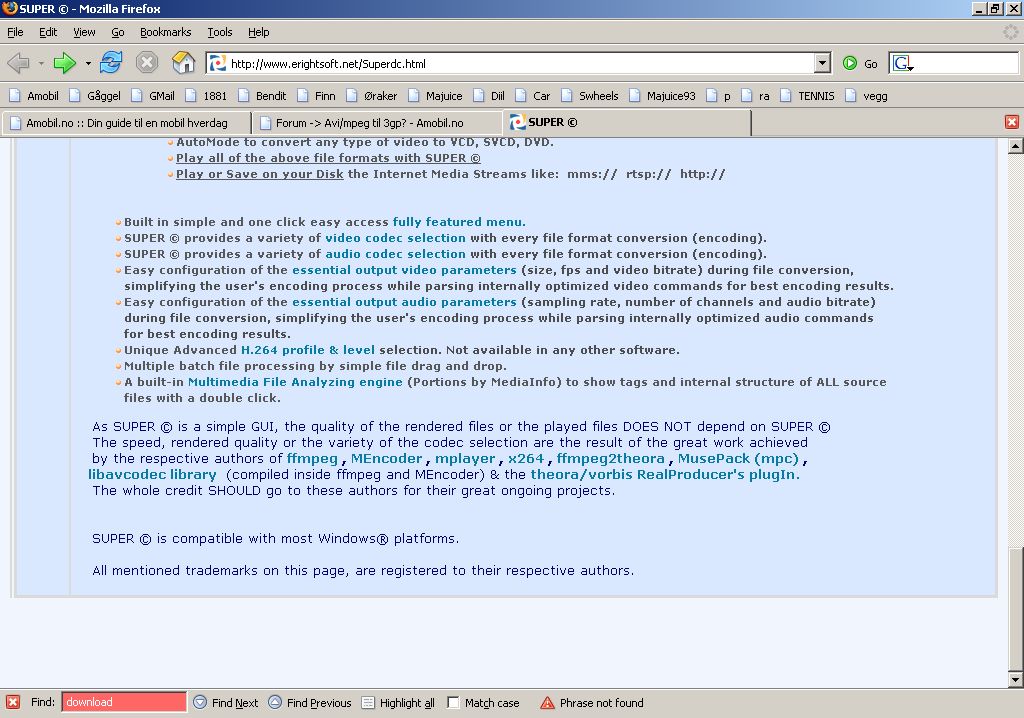Screen dimensions: 1024x718
Task: Switch to the Forum Avi/mpeg til 3gp tab
Action: 377,123
